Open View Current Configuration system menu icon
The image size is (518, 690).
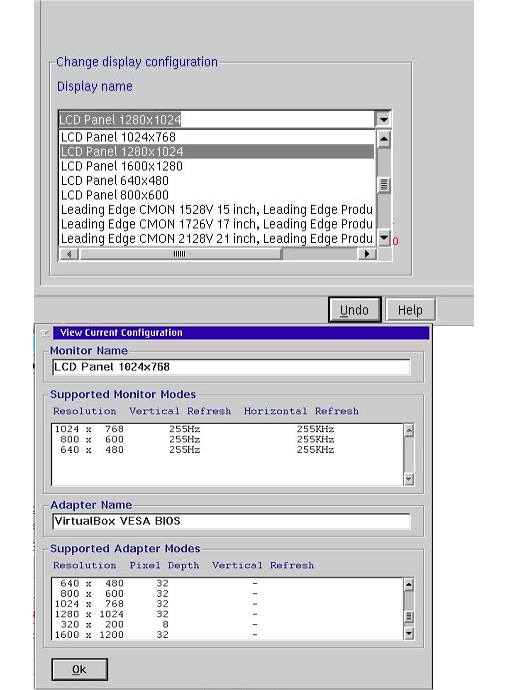tap(45, 333)
